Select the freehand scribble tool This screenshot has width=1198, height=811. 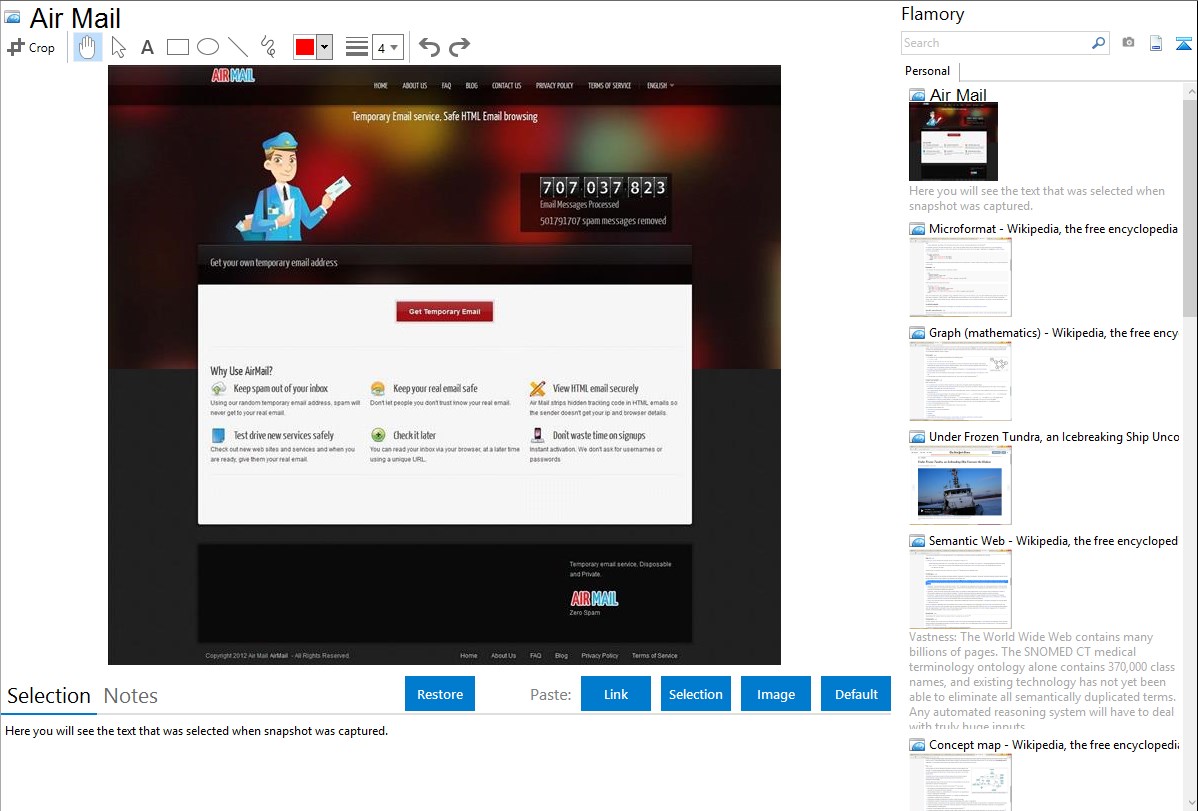[x=268, y=47]
